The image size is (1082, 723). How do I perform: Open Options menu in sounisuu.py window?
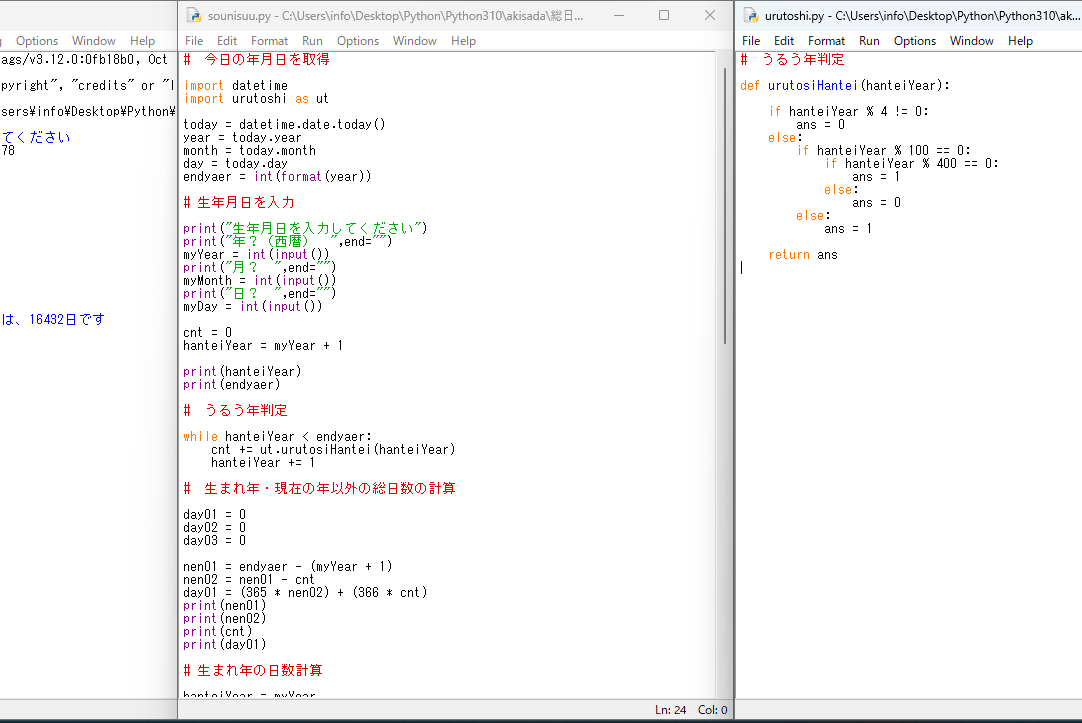coord(358,41)
